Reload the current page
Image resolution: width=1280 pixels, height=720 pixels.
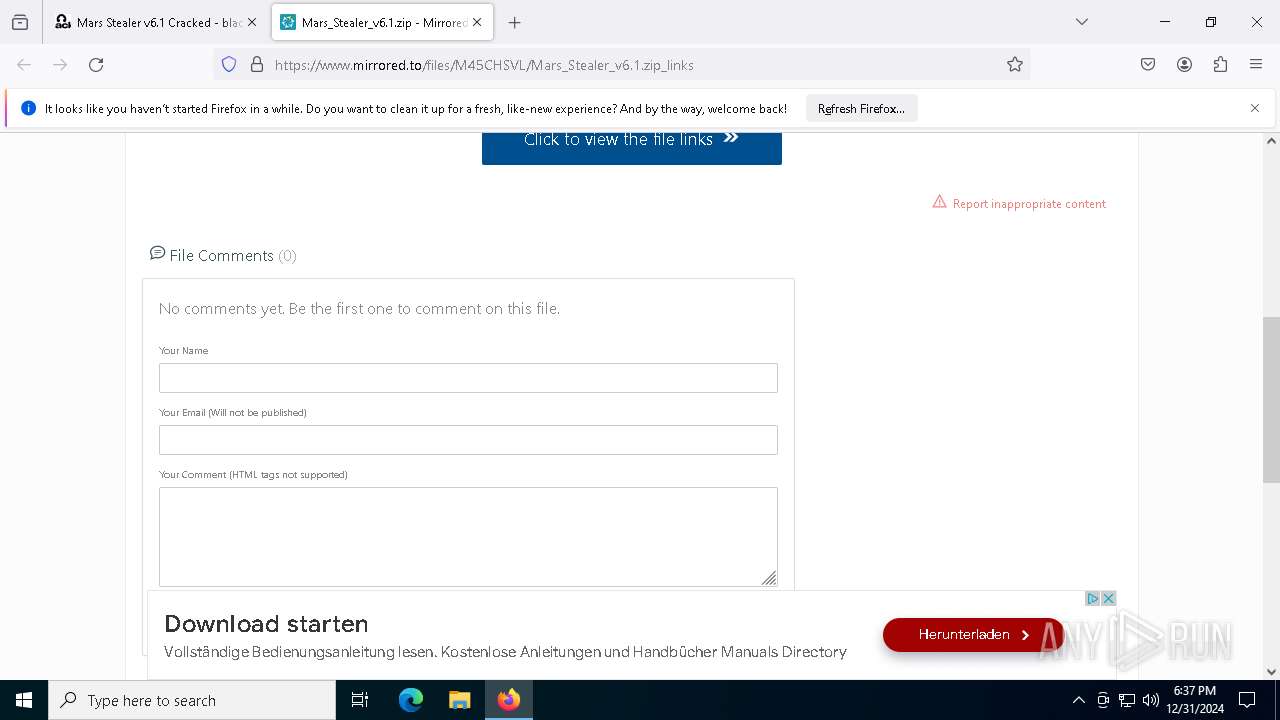(96, 65)
